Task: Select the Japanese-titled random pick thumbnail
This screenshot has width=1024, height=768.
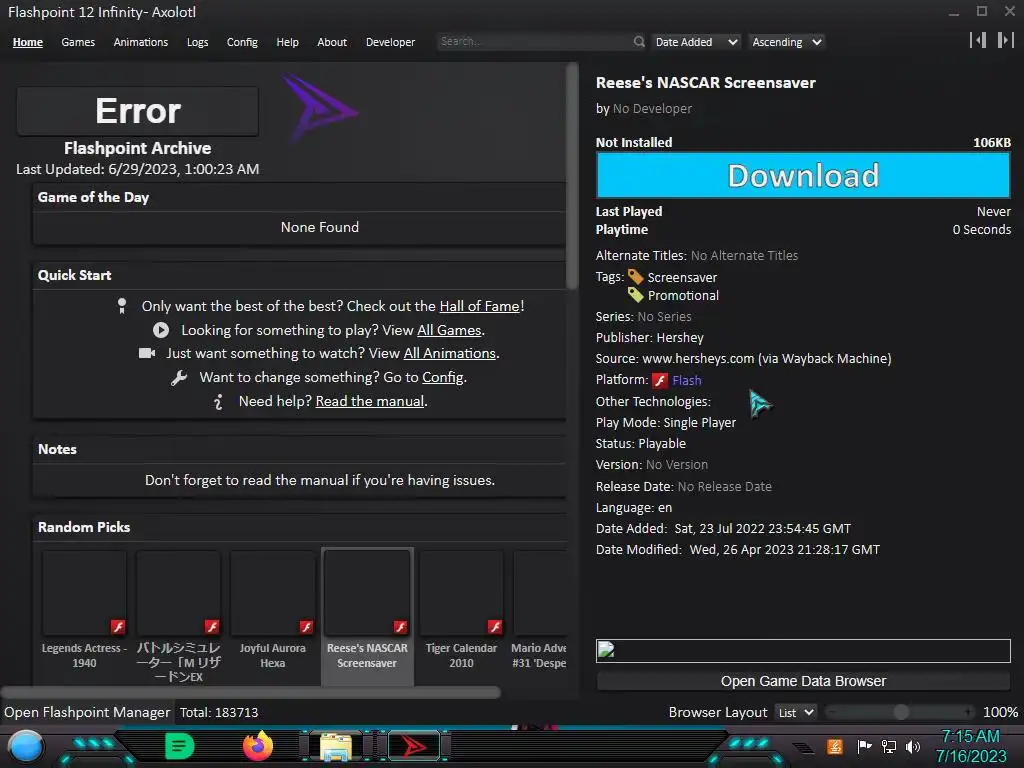Action: pyautogui.click(x=178, y=616)
